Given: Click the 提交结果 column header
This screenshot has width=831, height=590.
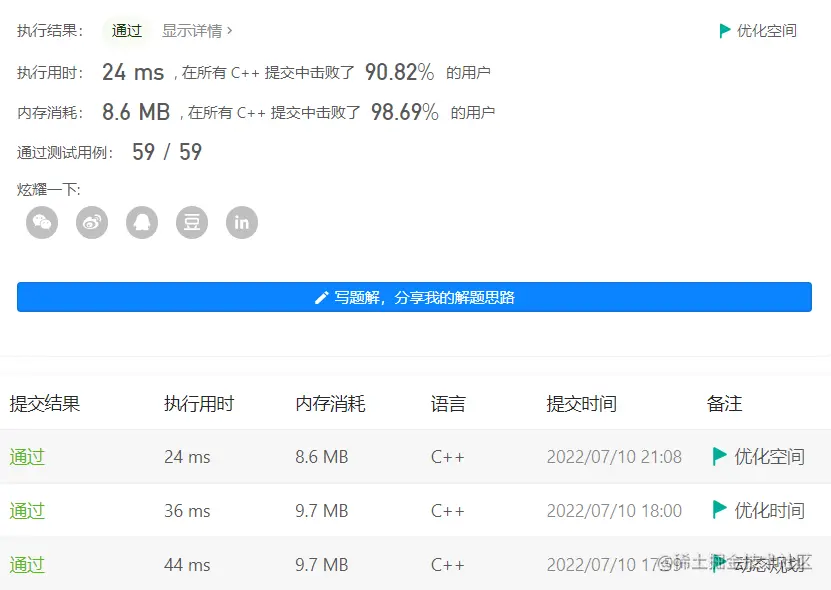Looking at the screenshot, I should click(45, 404).
